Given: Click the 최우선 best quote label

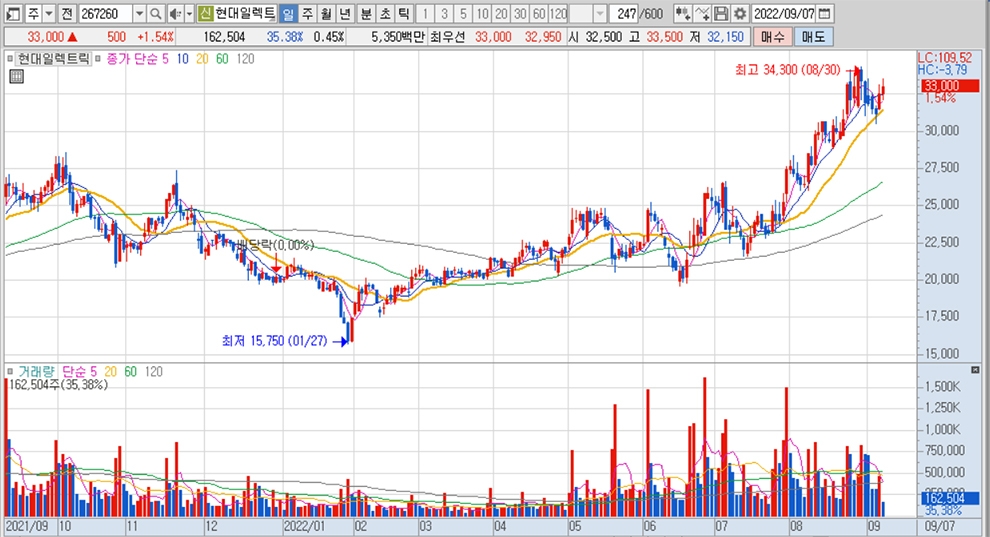Looking at the screenshot, I should (x=448, y=37).
